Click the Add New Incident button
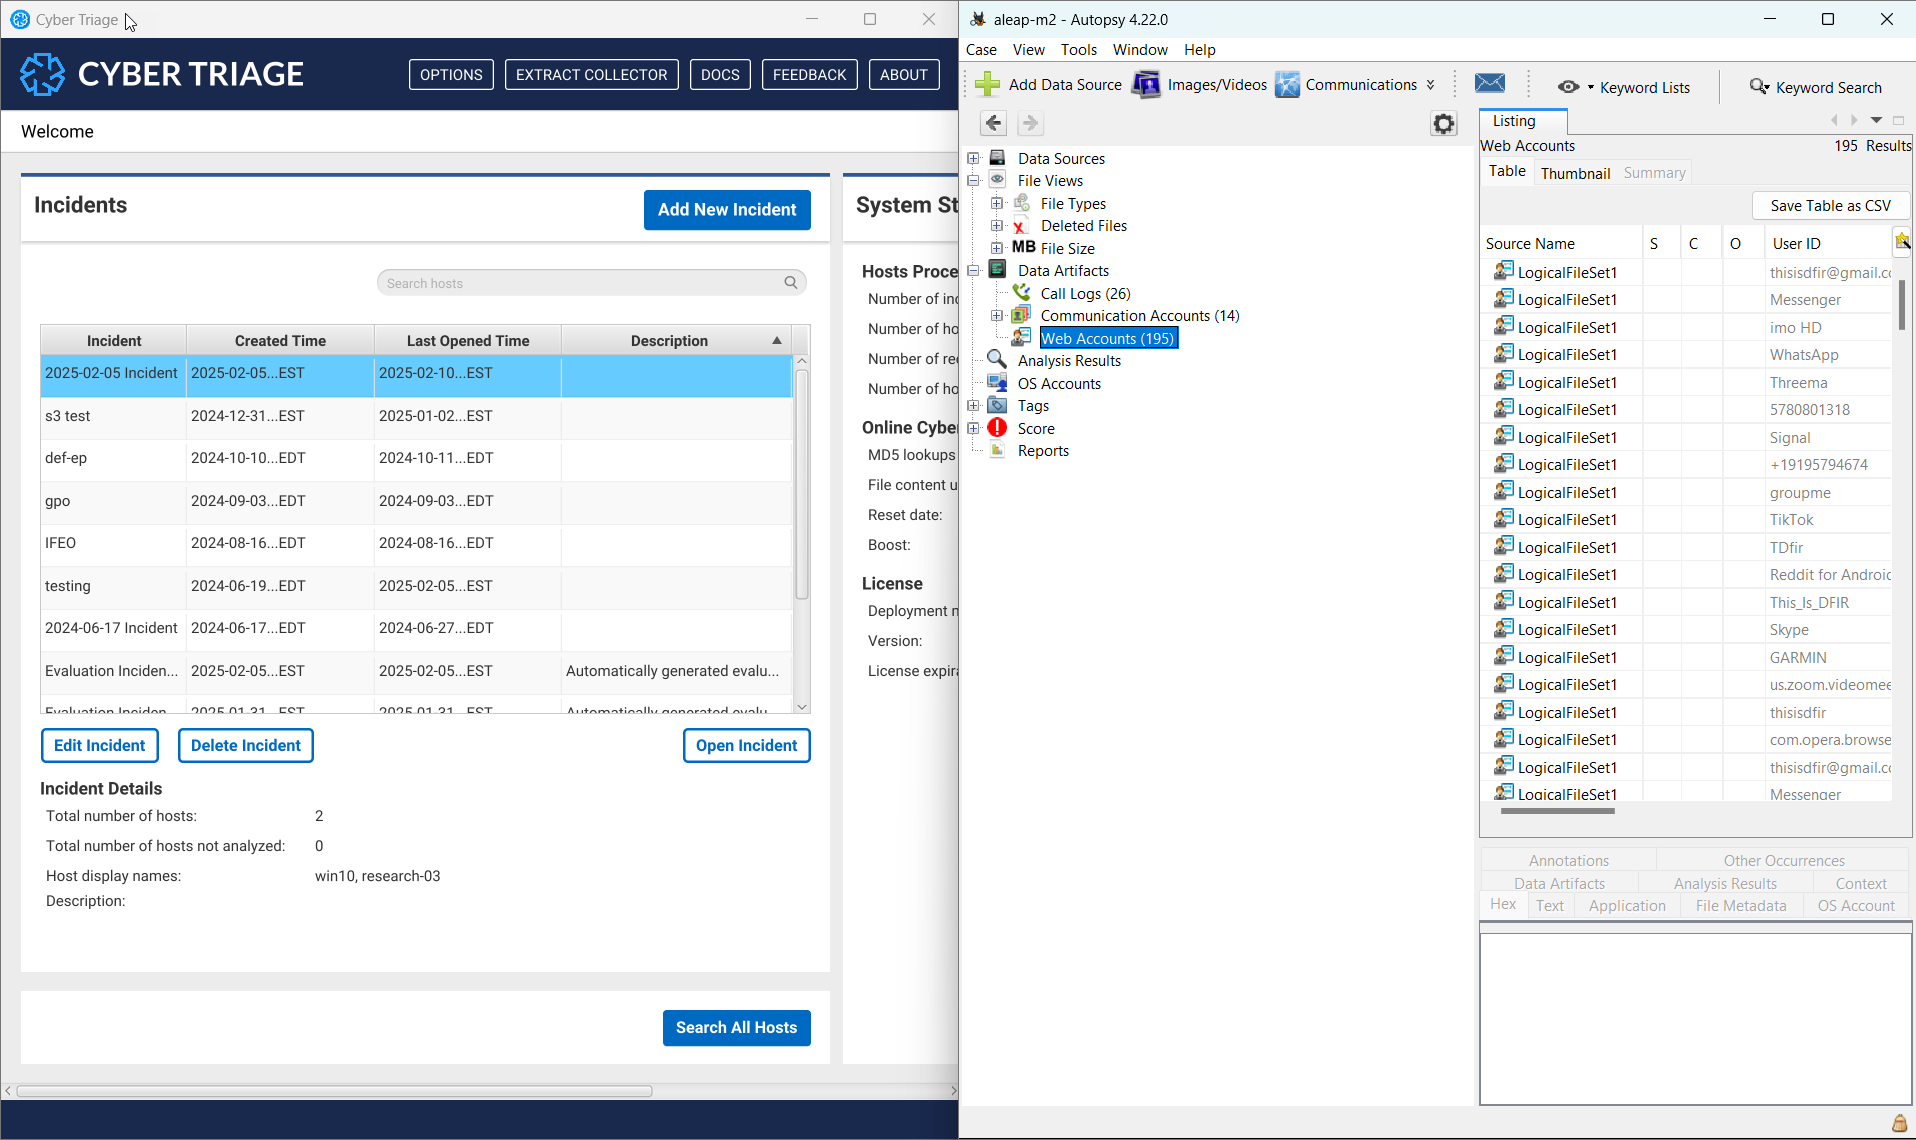Image resolution: width=1916 pixels, height=1140 pixels. (x=726, y=210)
